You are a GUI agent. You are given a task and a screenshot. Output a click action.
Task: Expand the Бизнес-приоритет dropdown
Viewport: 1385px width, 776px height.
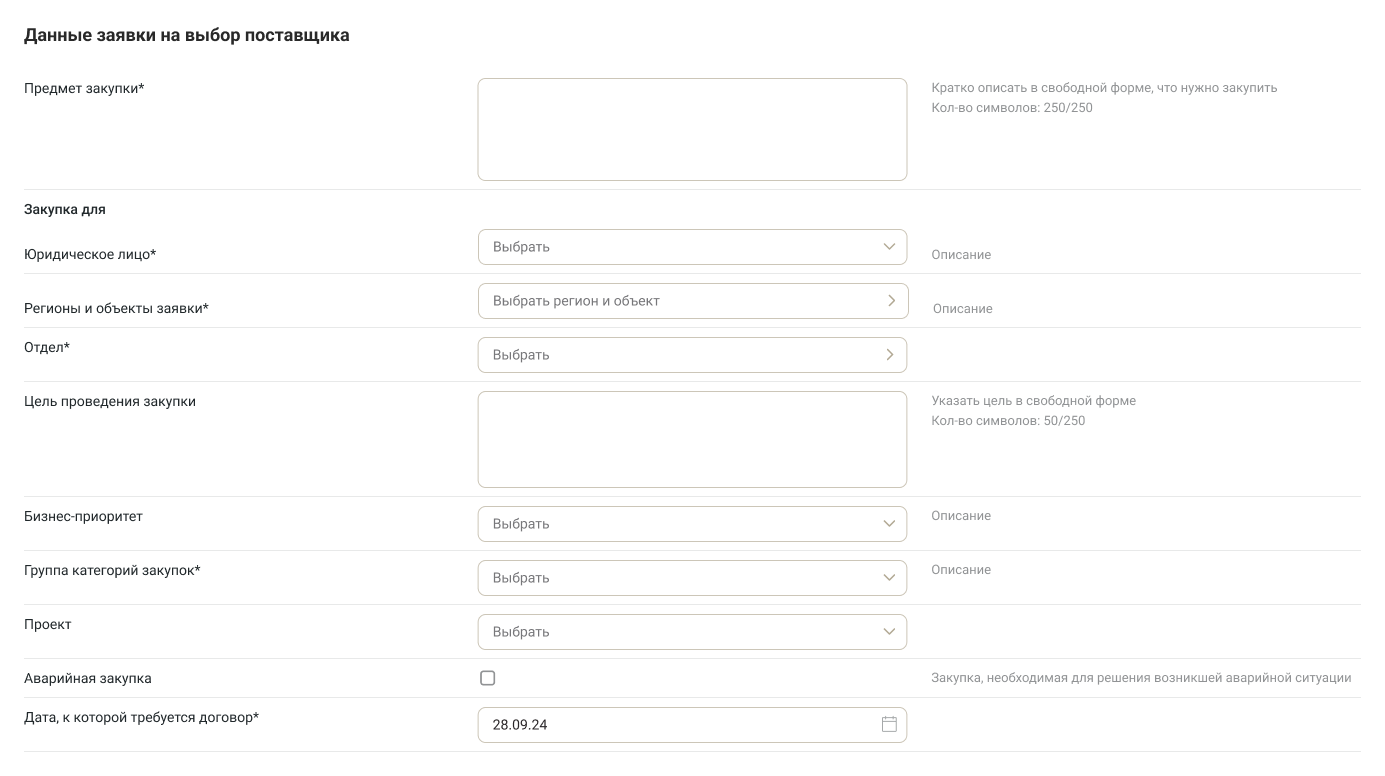coord(692,524)
